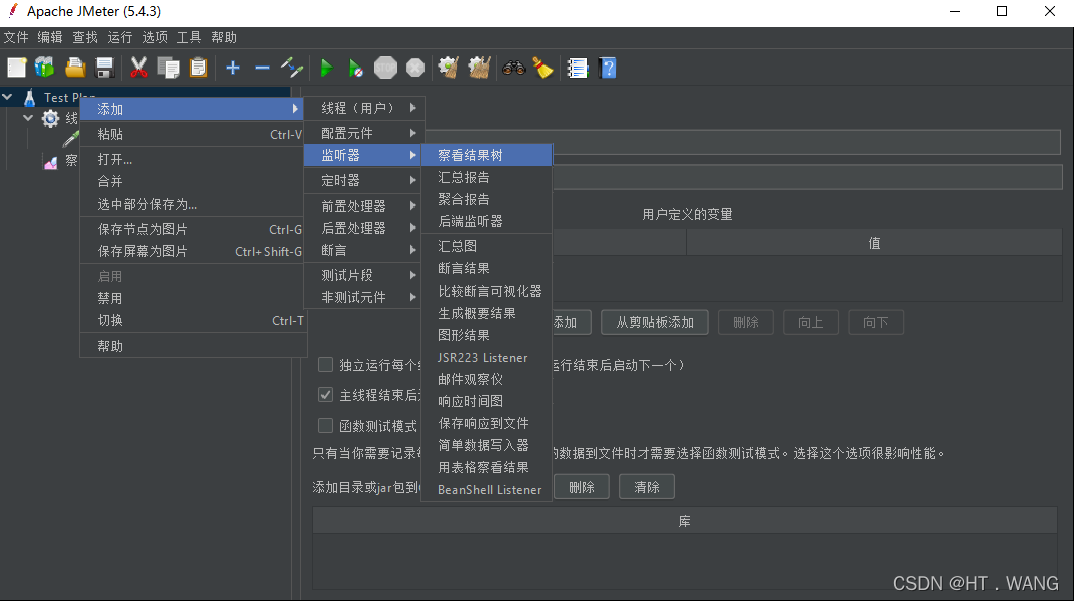This screenshot has height=601, width=1074.
Task: Expand the 定时器 submenu
Action: coord(364,180)
